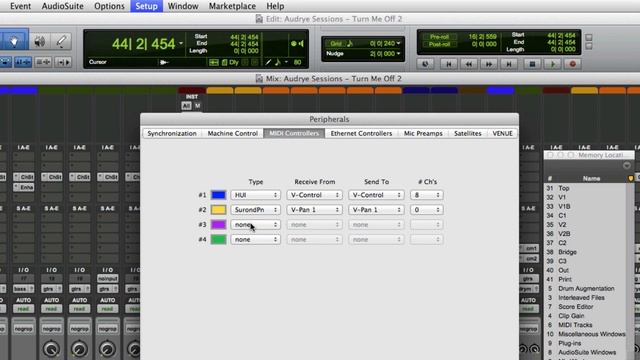This screenshot has height=360, width=640.
Task: Open the # Ch's dropdown showing 8
Action: [427, 195]
